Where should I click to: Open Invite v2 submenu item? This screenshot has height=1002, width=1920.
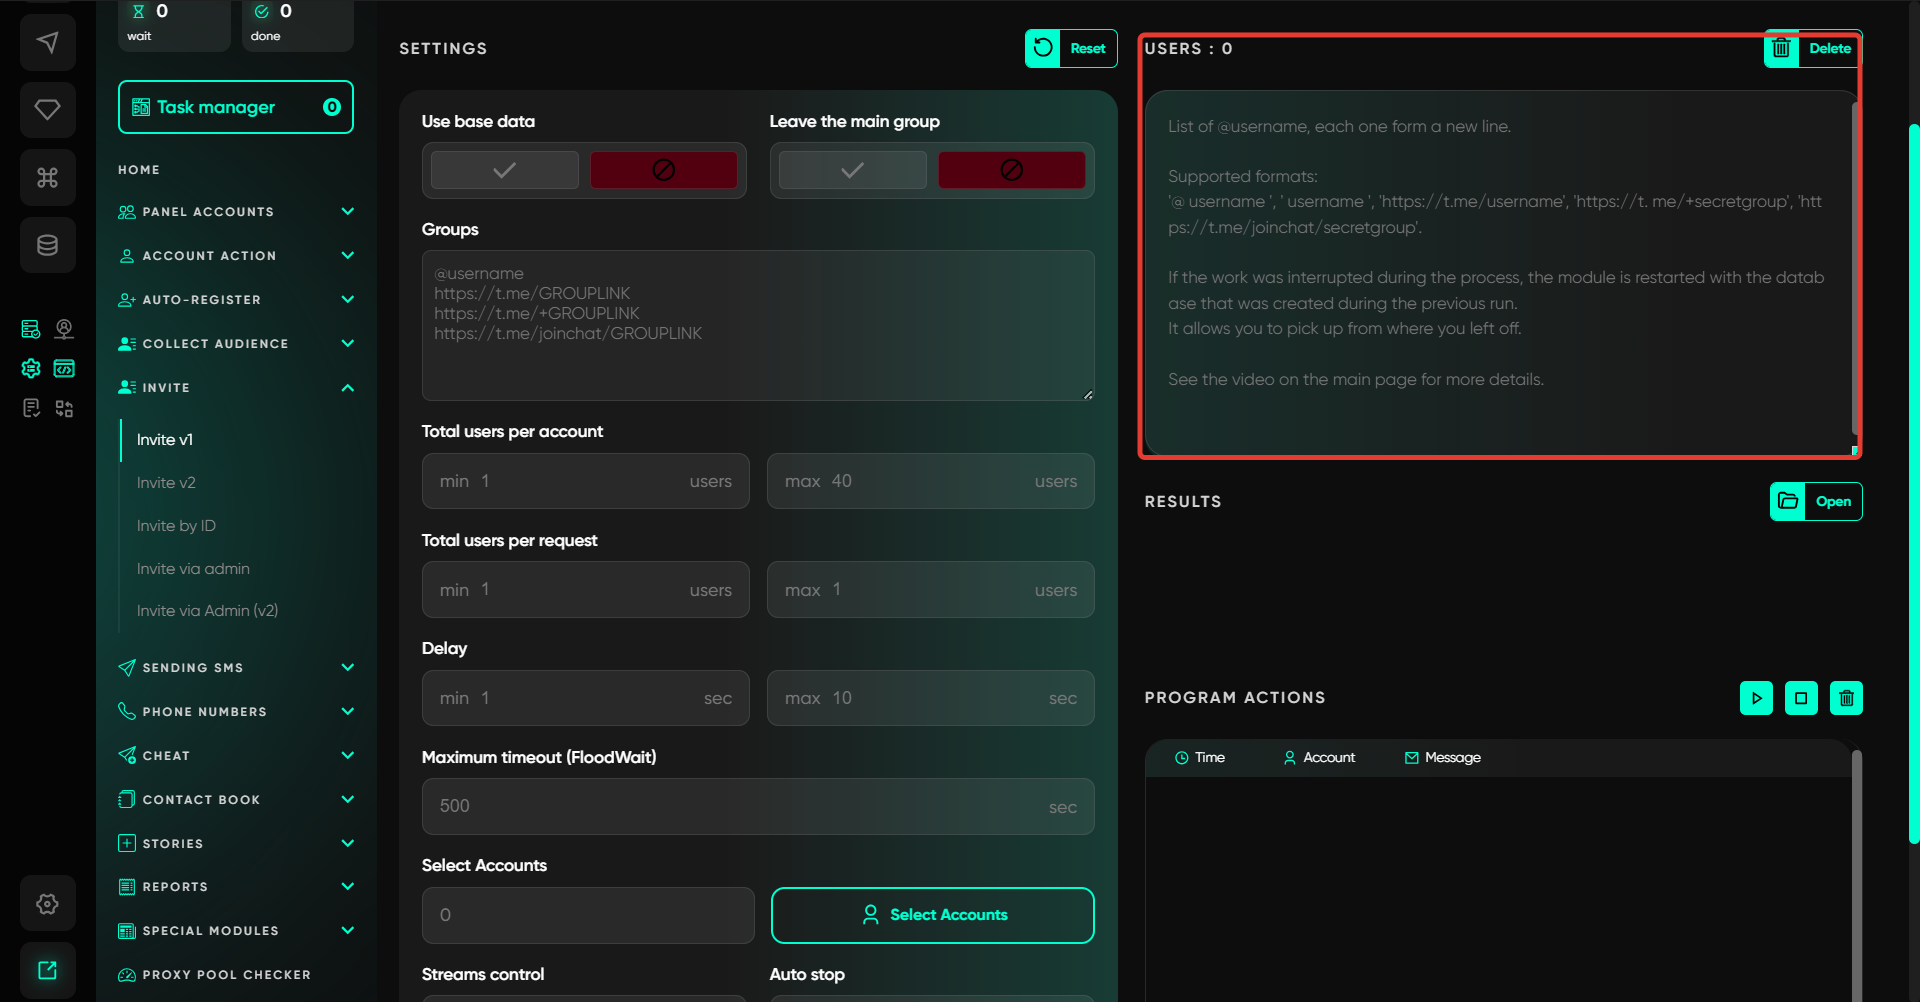click(166, 483)
